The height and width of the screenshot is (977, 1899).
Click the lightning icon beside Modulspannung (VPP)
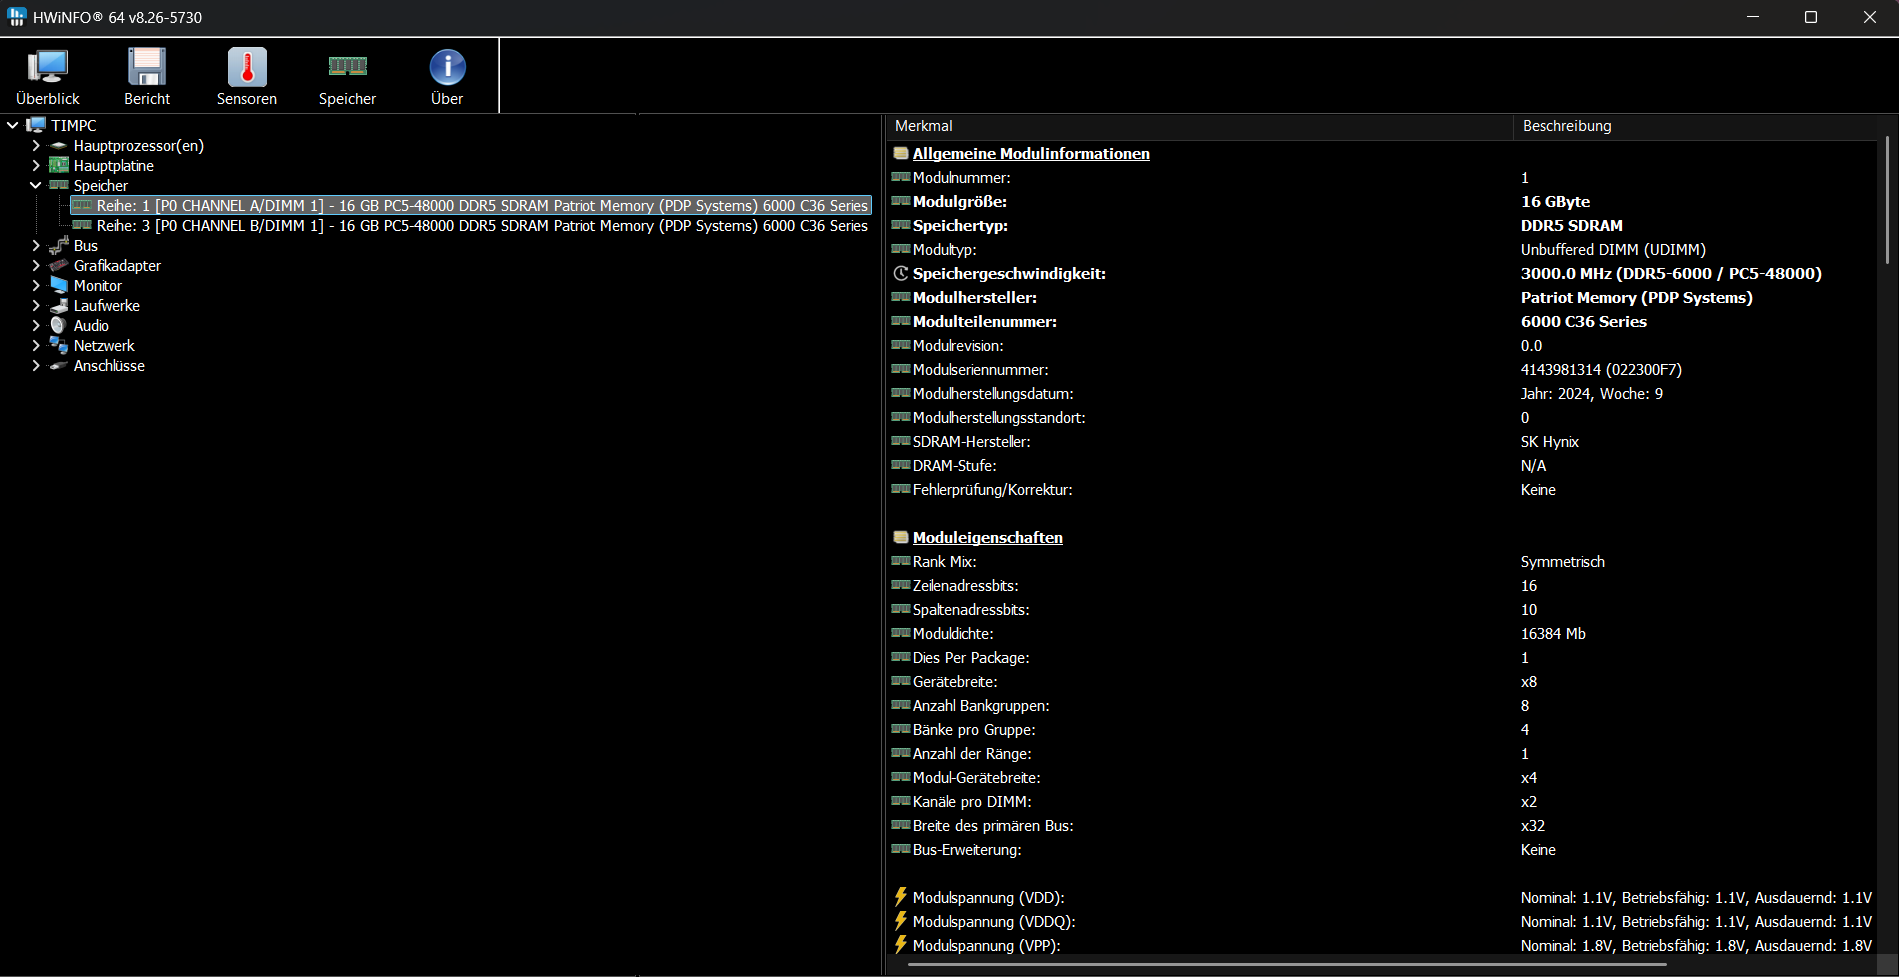(x=901, y=945)
